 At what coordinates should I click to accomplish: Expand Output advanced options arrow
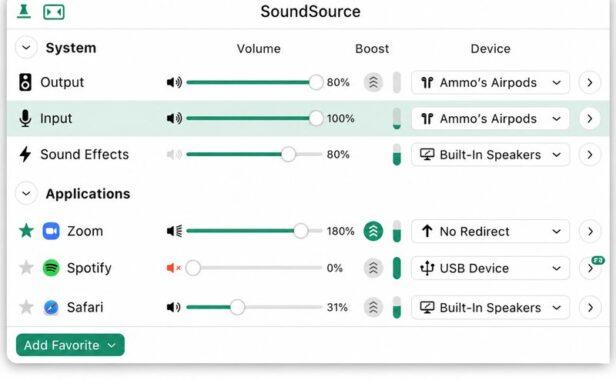point(590,83)
